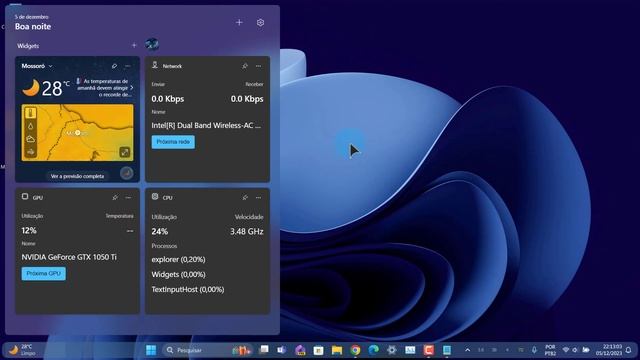Launch Microsoft Teams from taskbar

click(x=282, y=350)
